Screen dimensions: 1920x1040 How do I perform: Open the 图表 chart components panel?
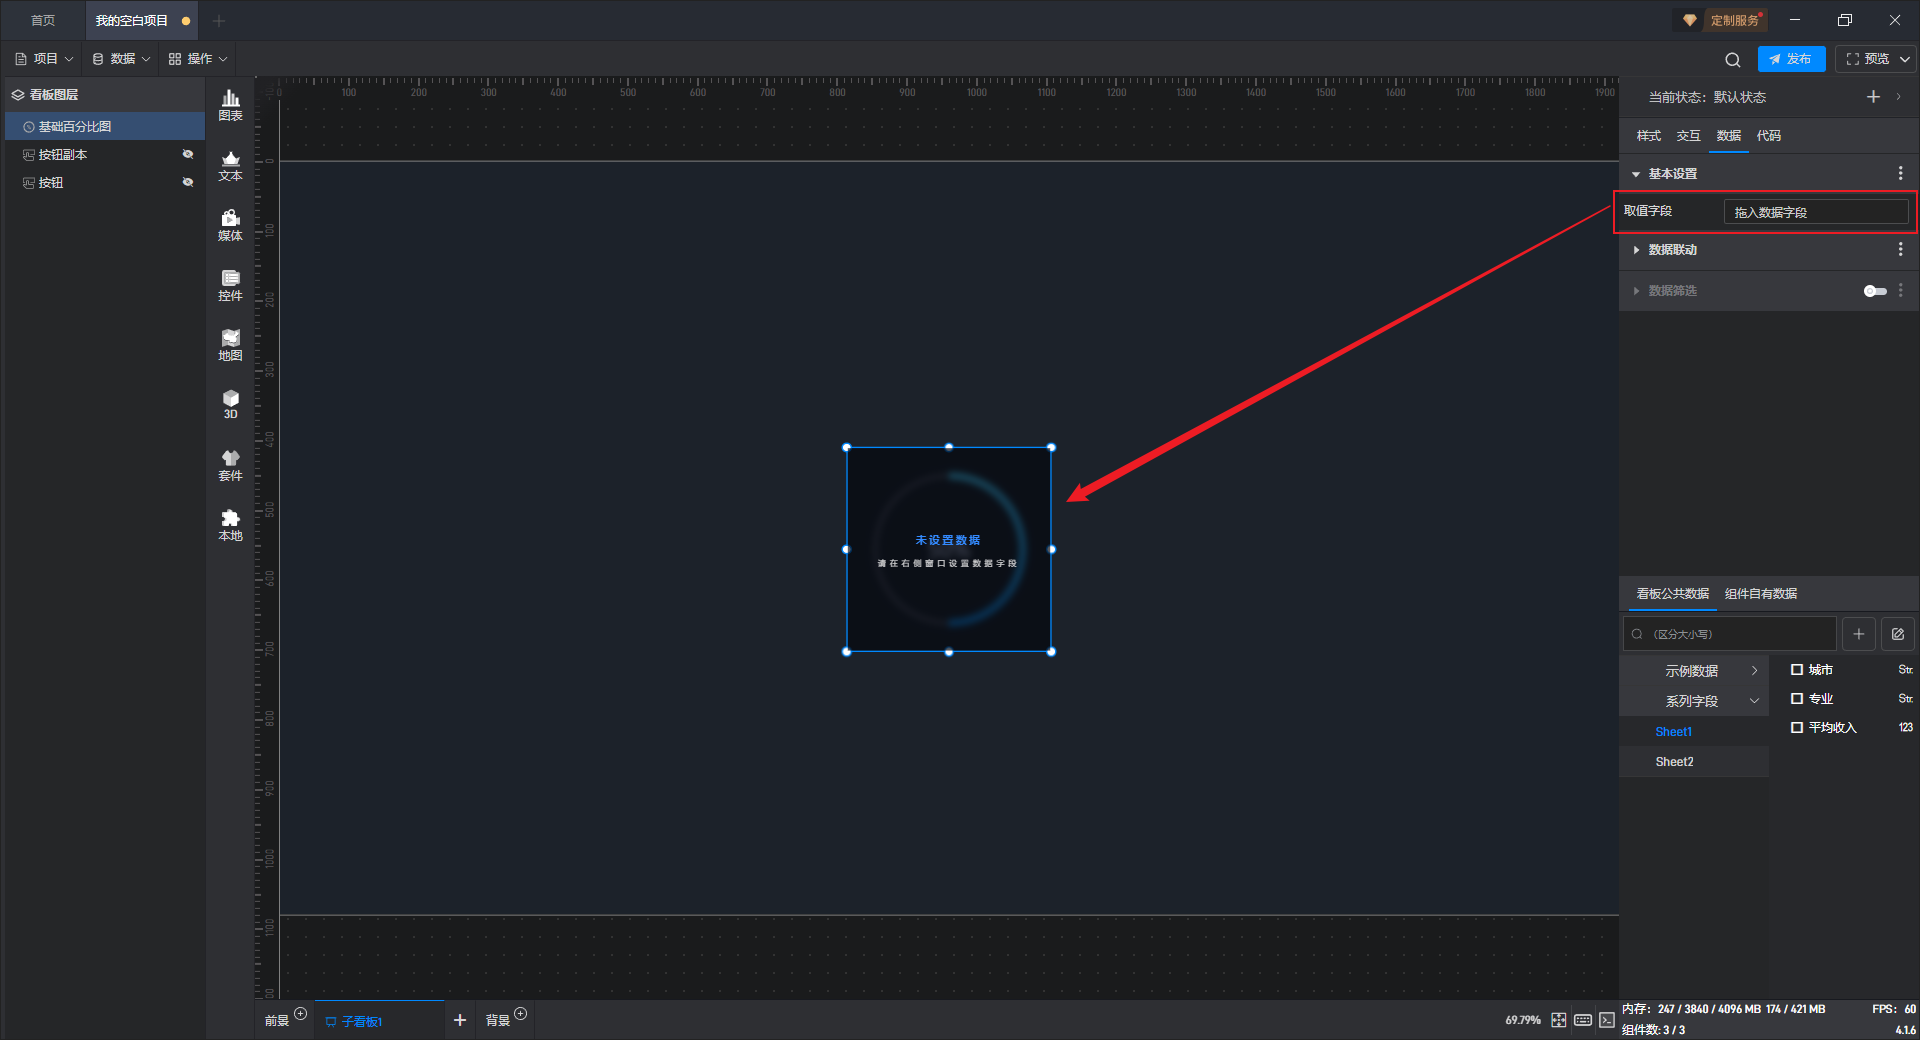(x=230, y=105)
